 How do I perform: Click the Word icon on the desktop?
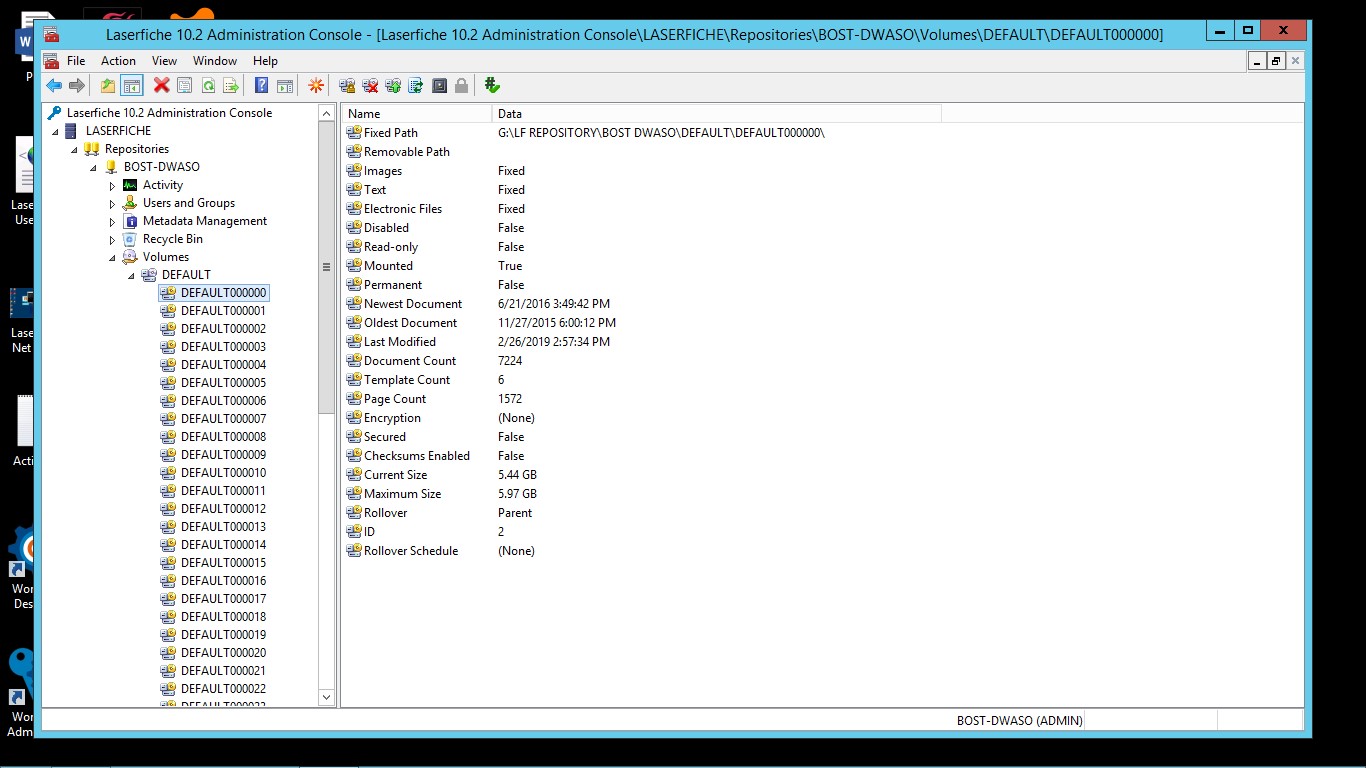pyautogui.click(x=25, y=43)
